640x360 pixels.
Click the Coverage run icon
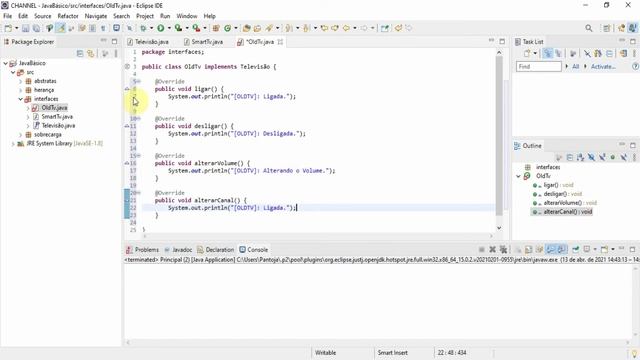pyautogui.click(x=178, y=28)
